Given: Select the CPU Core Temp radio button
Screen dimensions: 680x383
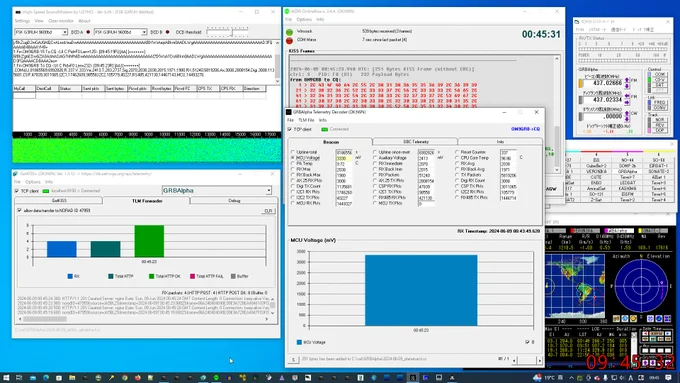Looking at the screenshot, I should pyautogui.click(x=457, y=158).
